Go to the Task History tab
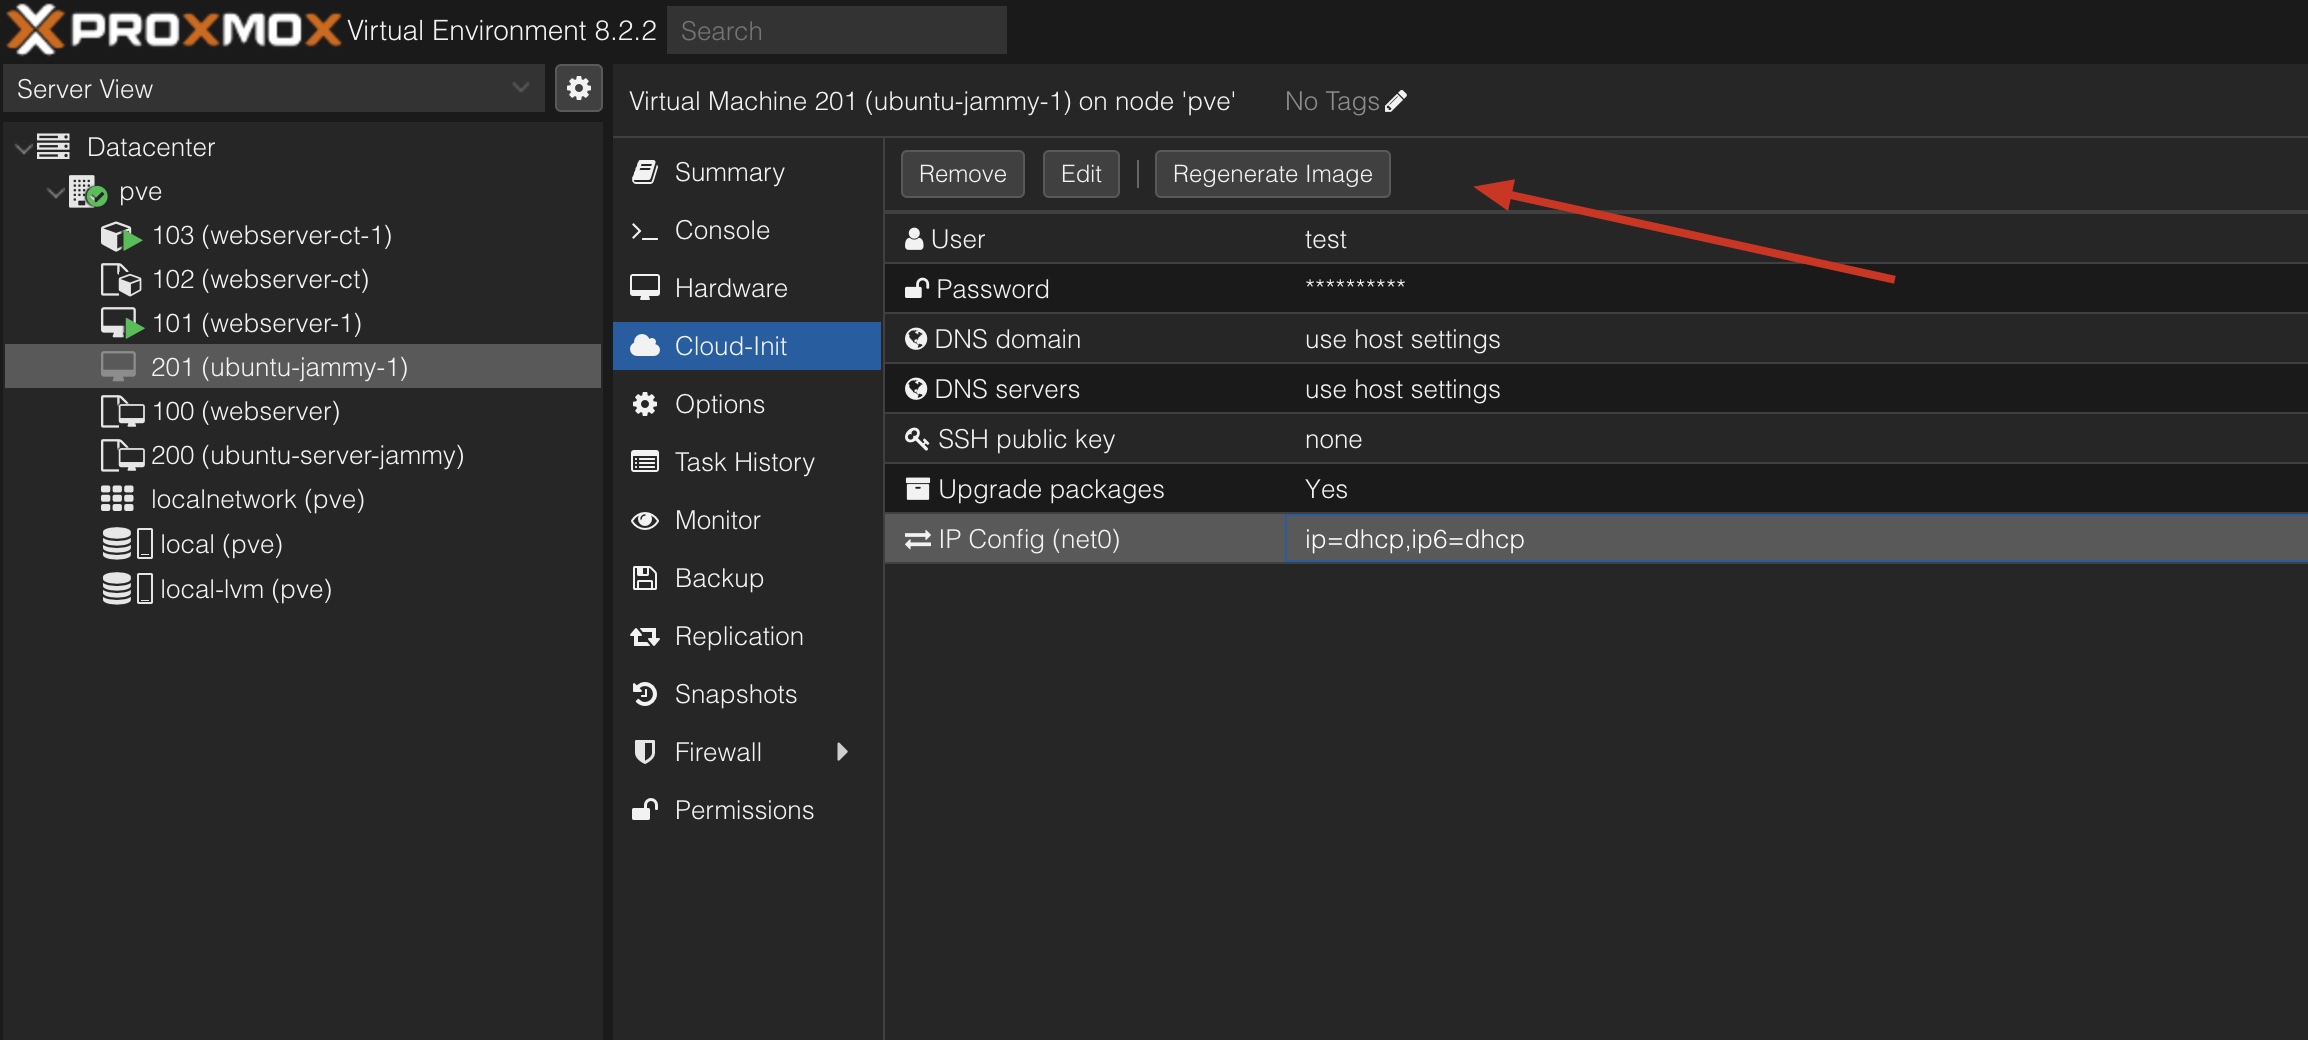The width and height of the screenshot is (2308, 1040). 747,462
